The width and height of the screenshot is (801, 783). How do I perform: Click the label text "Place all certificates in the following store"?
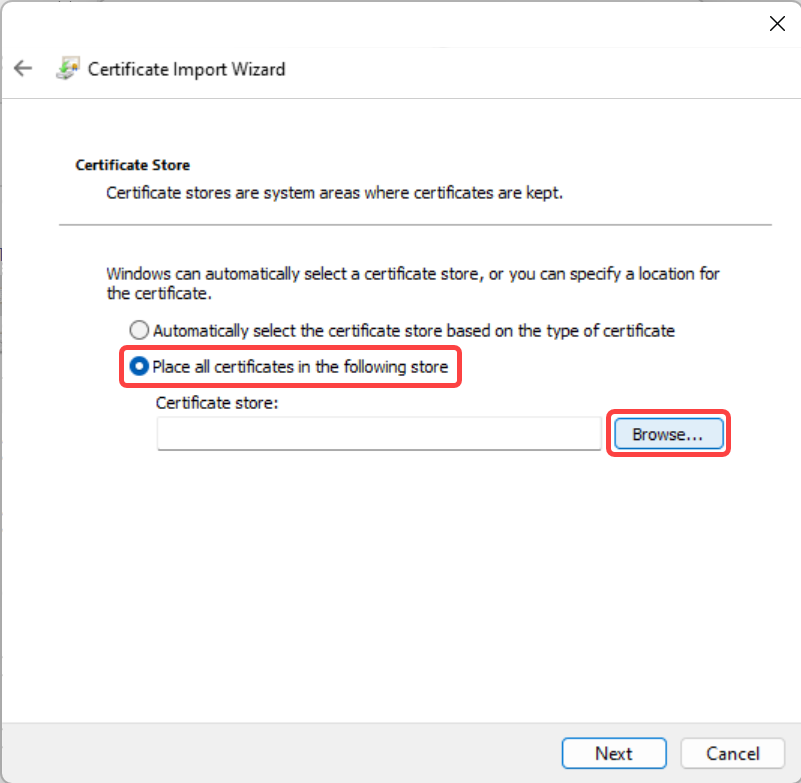click(300, 367)
